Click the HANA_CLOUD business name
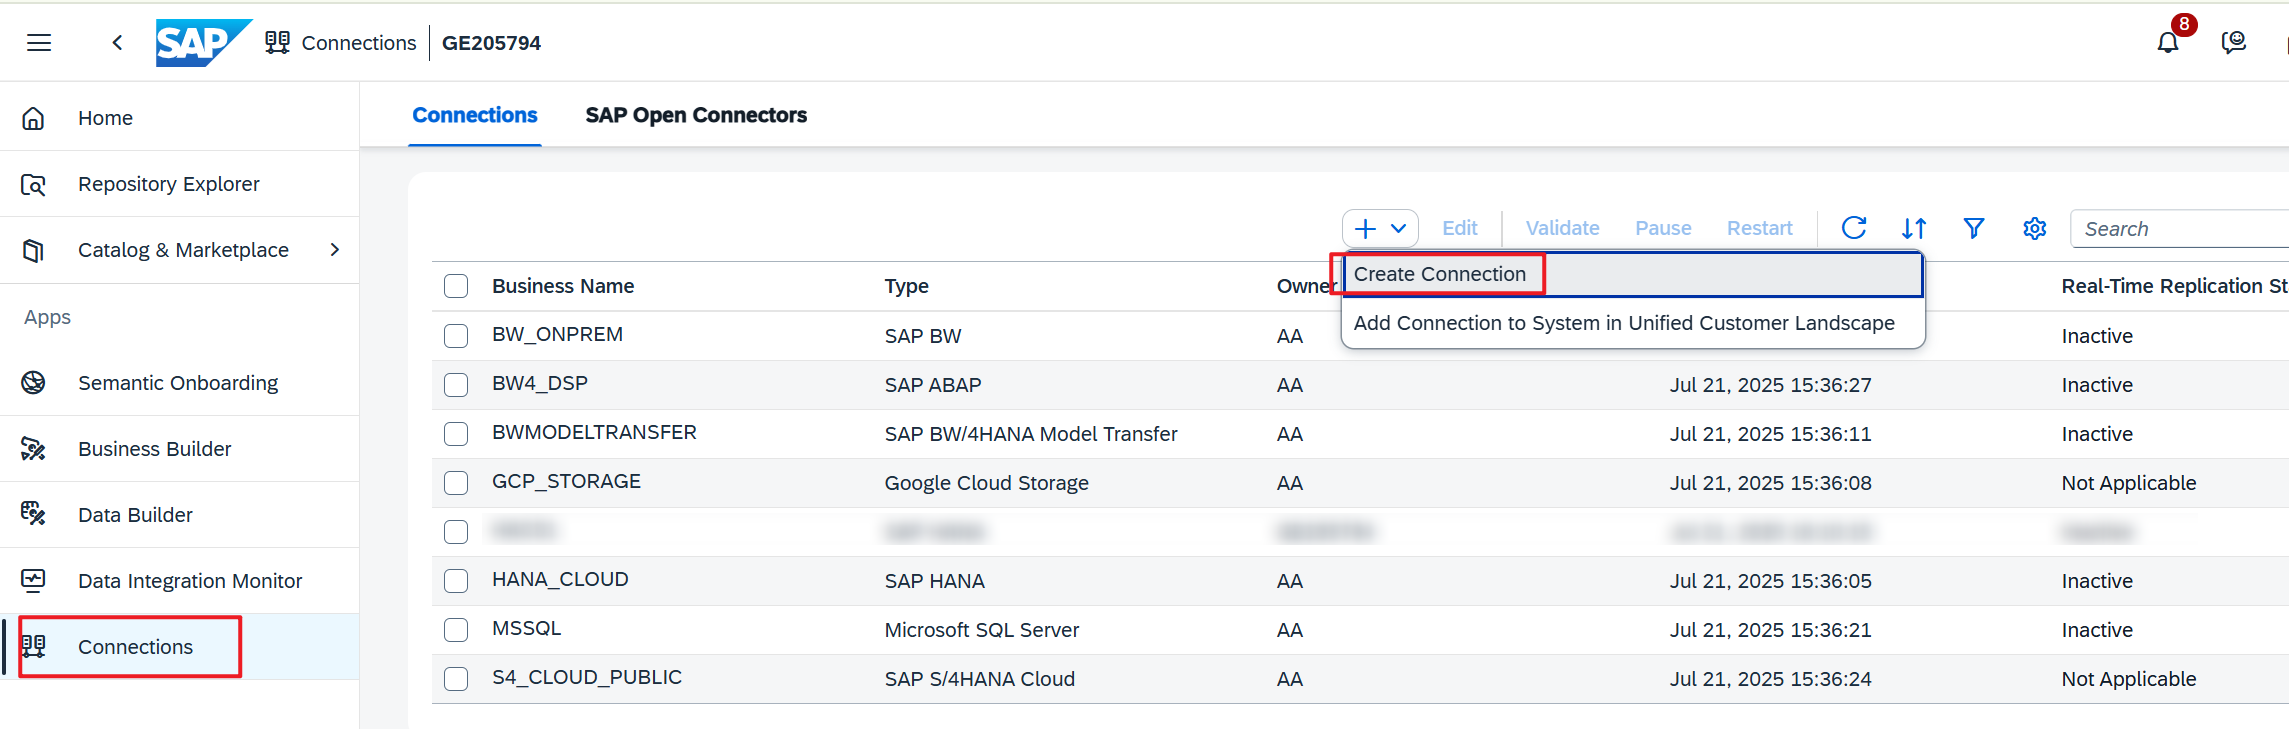The width and height of the screenshot is (2289, 729). coord(560,579)
